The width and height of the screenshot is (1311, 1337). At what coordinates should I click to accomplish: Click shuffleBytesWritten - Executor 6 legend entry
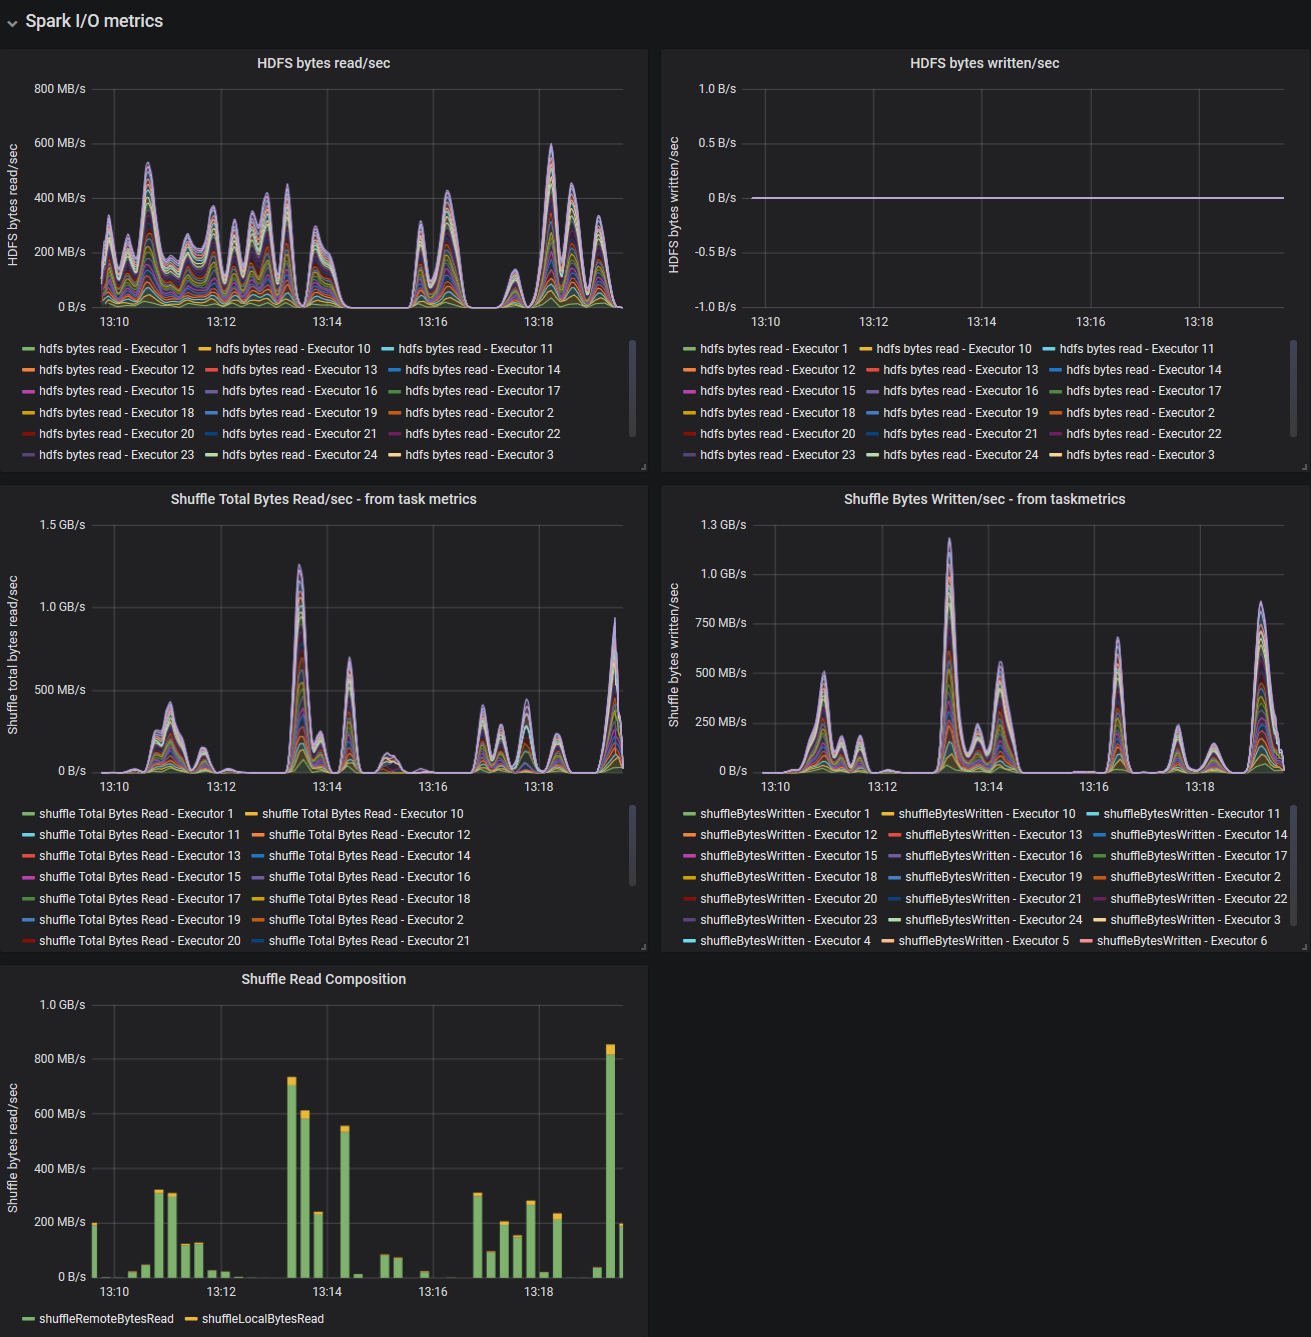click(x=1182, y=941)
